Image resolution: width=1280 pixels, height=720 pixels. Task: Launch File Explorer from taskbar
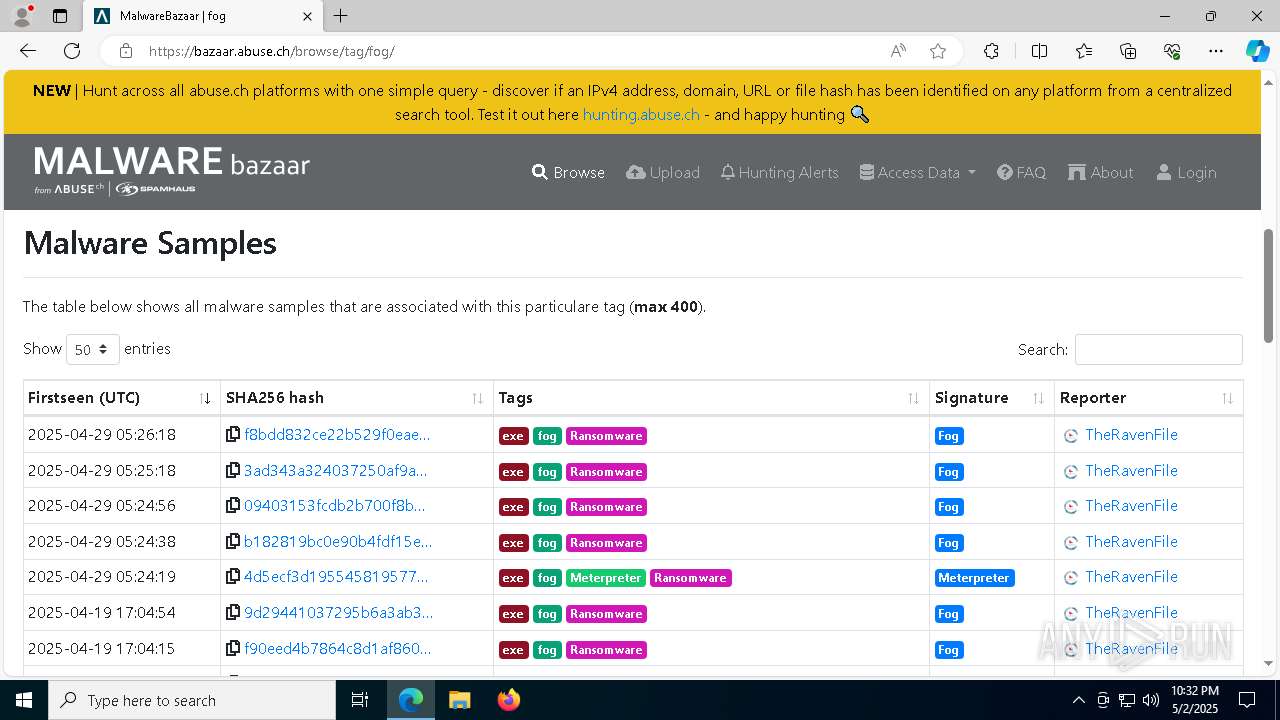pos(459,700)
